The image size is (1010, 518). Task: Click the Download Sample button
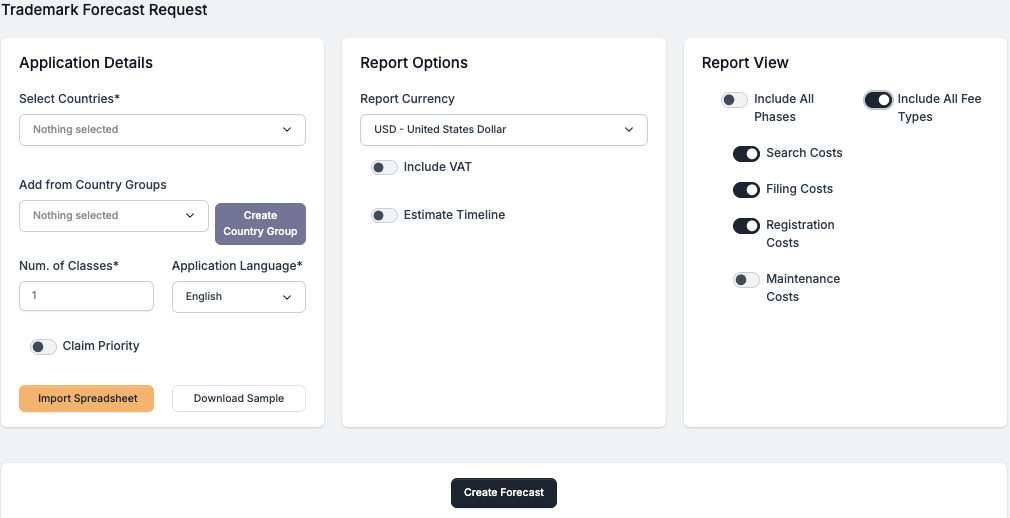point(239,399)
